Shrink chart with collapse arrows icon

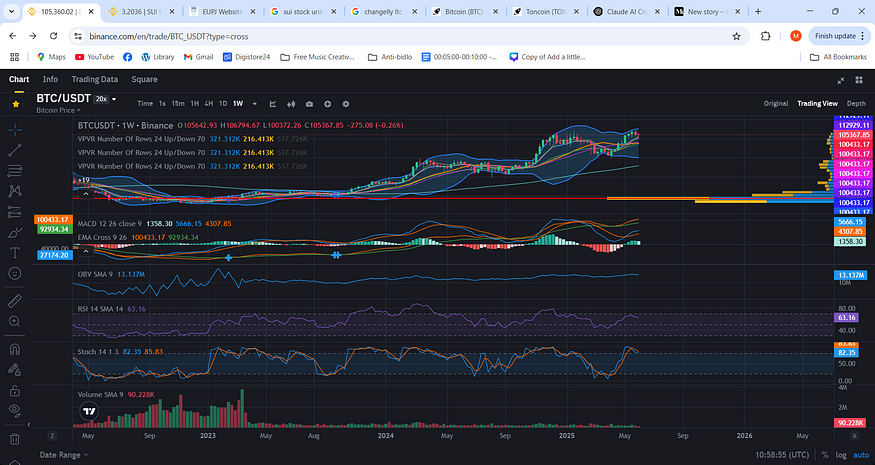(840, 80)
